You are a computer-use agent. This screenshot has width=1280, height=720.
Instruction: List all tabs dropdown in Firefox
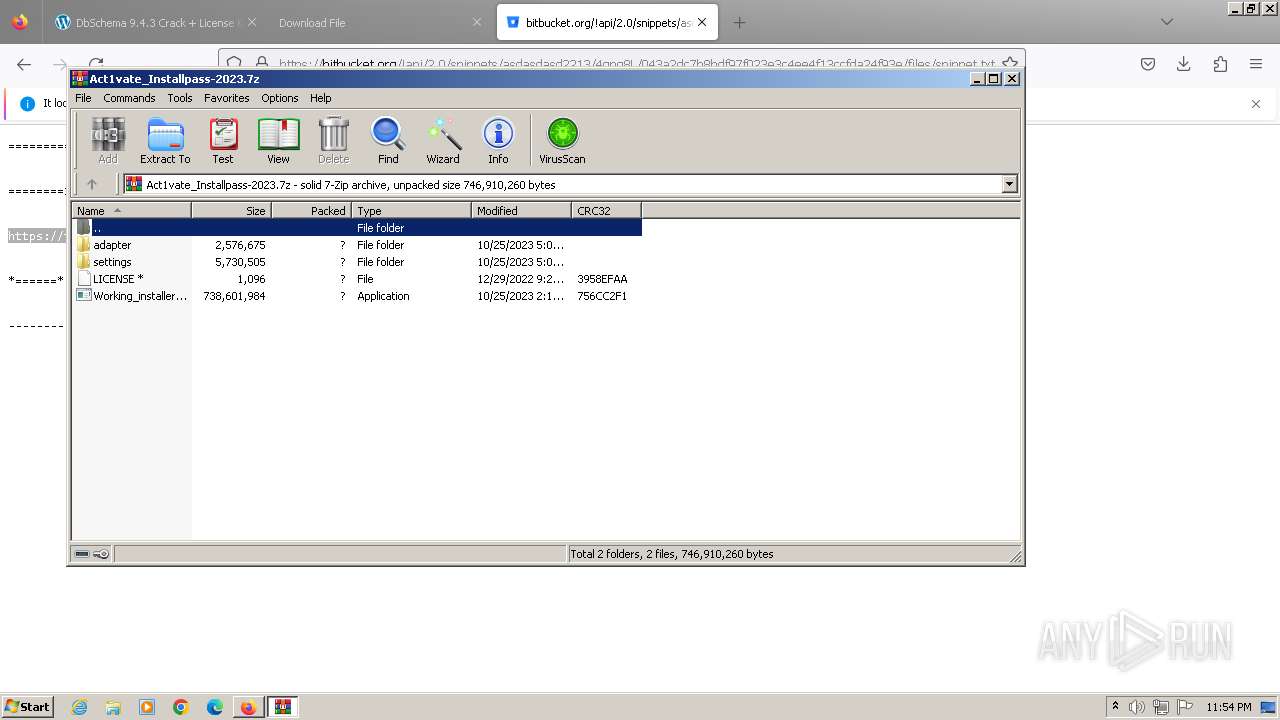[x=1166, y=22]
